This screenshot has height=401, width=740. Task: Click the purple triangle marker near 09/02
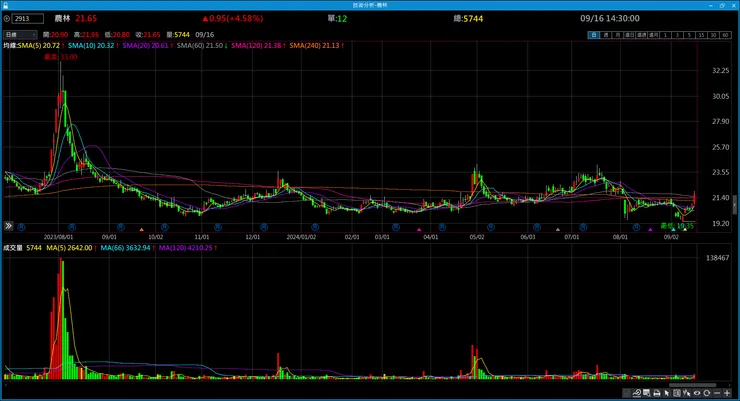650,229
